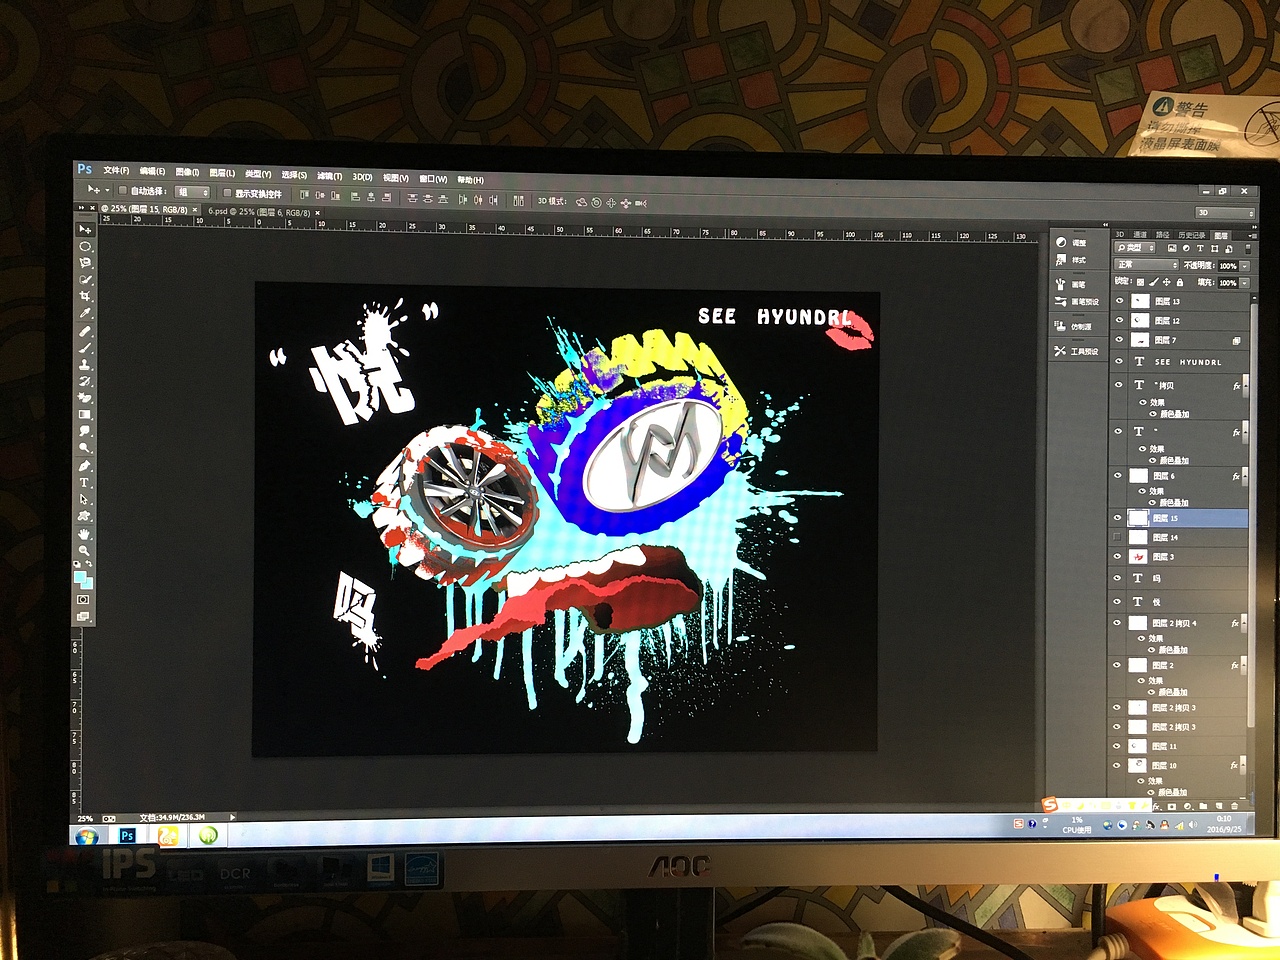
Task: Click the foreground/background color swatches
Action: click(x=82, y=578)
